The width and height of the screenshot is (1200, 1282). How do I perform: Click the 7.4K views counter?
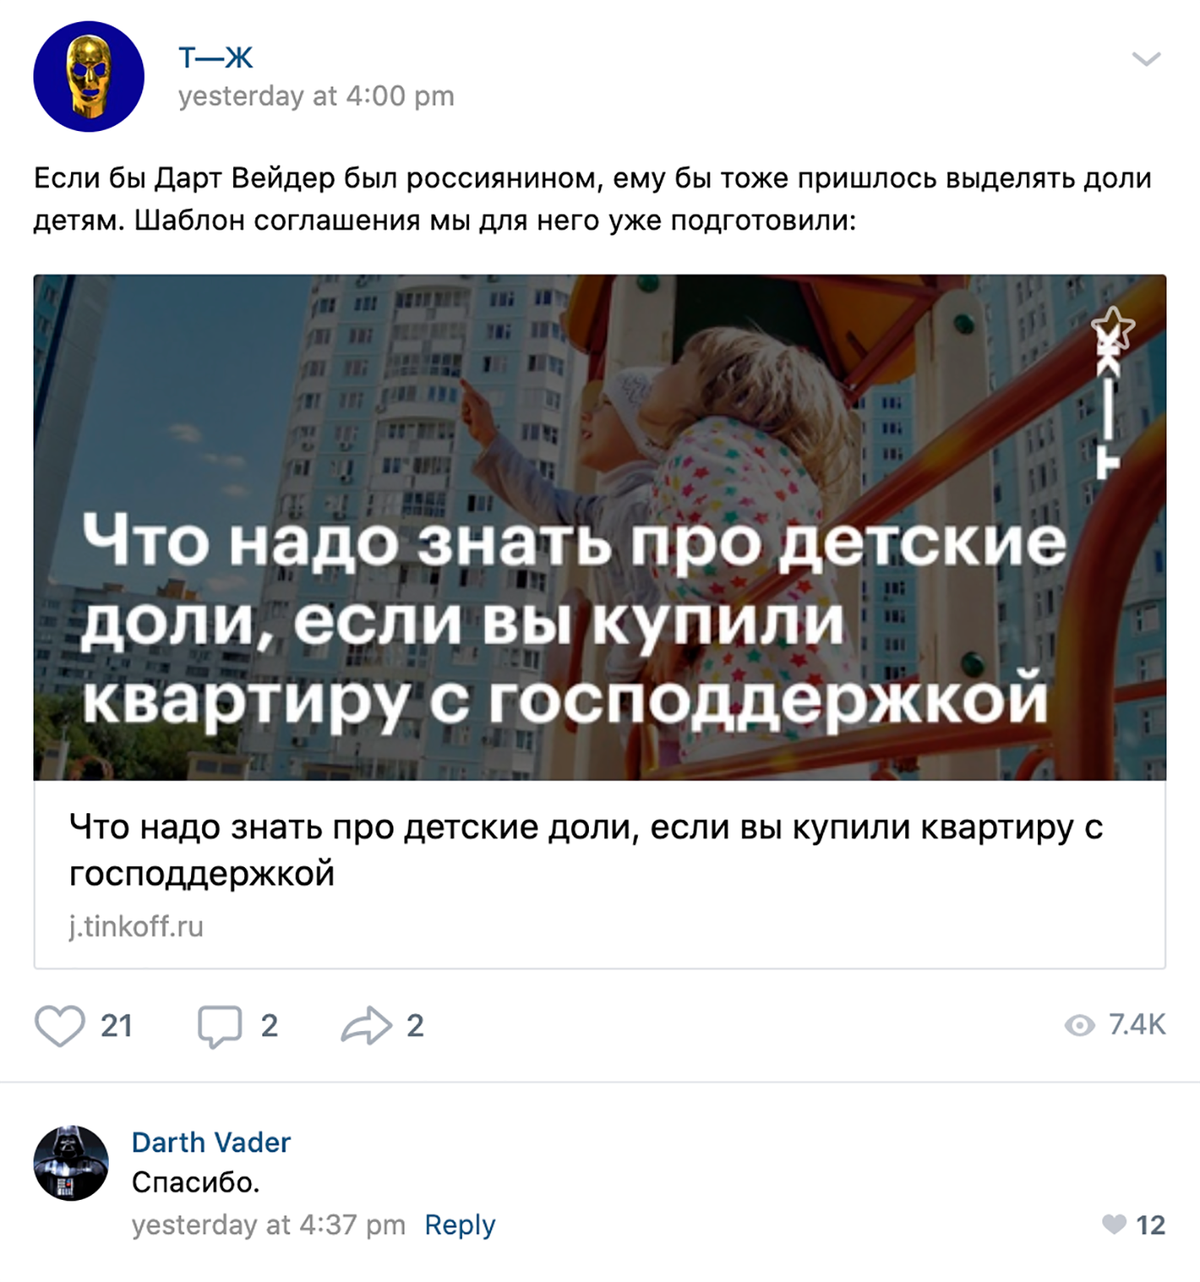1137,1025
